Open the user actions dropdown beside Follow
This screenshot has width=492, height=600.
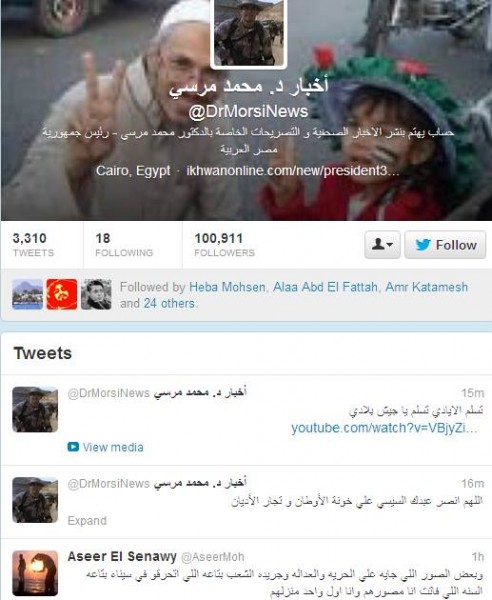coord(382,245)
